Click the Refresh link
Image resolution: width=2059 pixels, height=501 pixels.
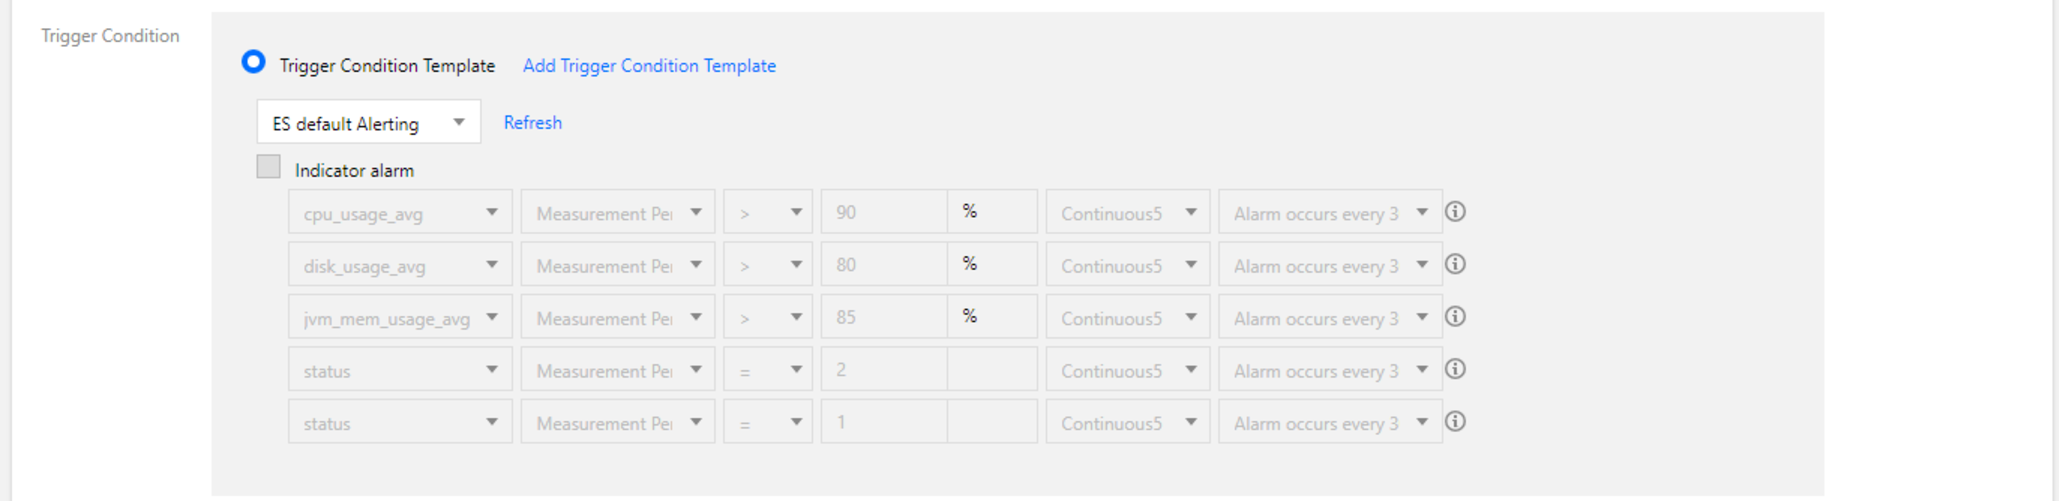[532, 123]
